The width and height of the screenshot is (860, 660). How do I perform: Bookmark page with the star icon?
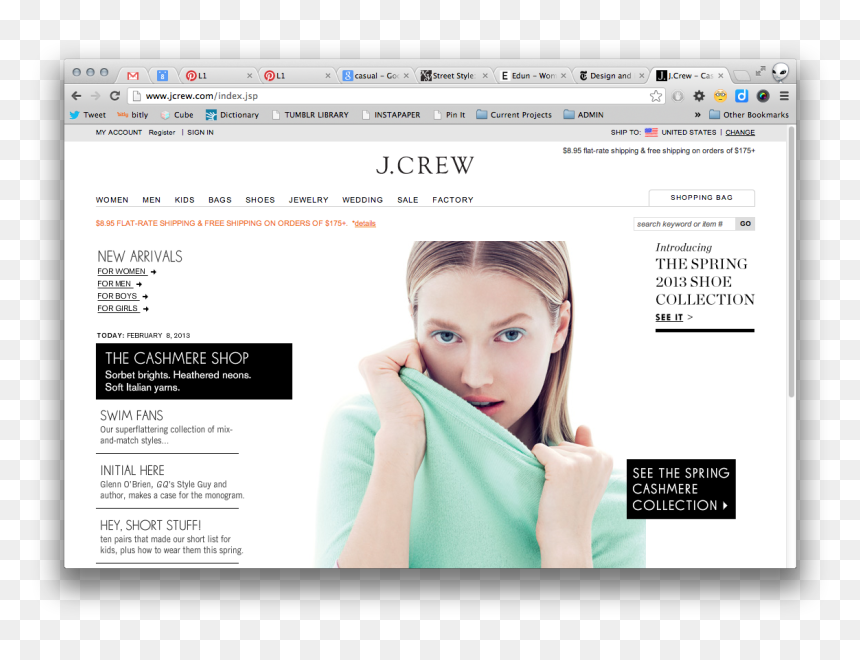pos(655,96)
